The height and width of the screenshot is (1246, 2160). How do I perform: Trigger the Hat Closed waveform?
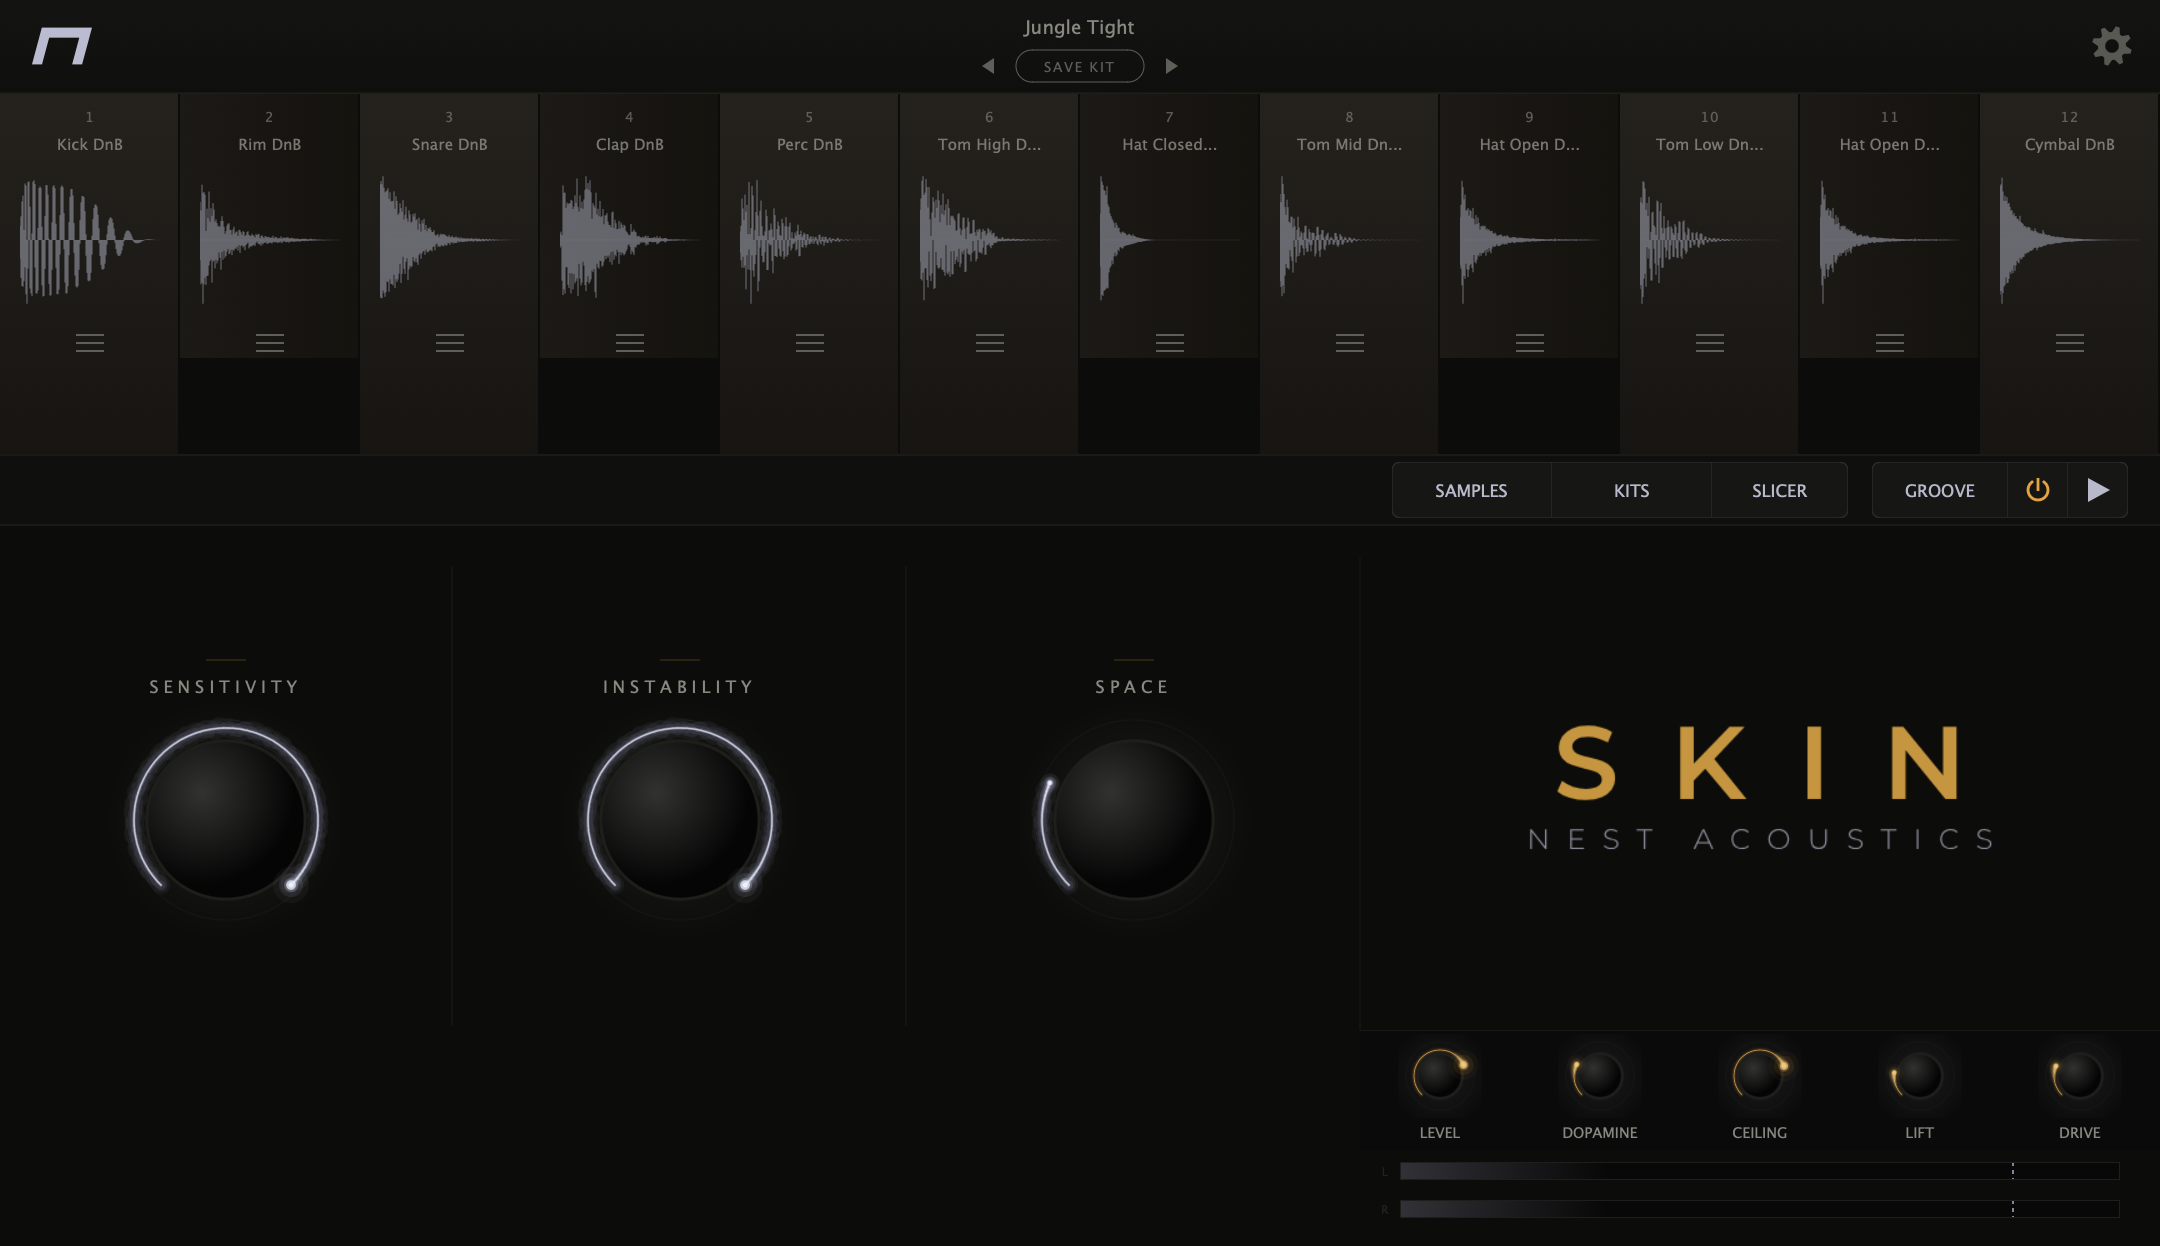(1170, 240)
